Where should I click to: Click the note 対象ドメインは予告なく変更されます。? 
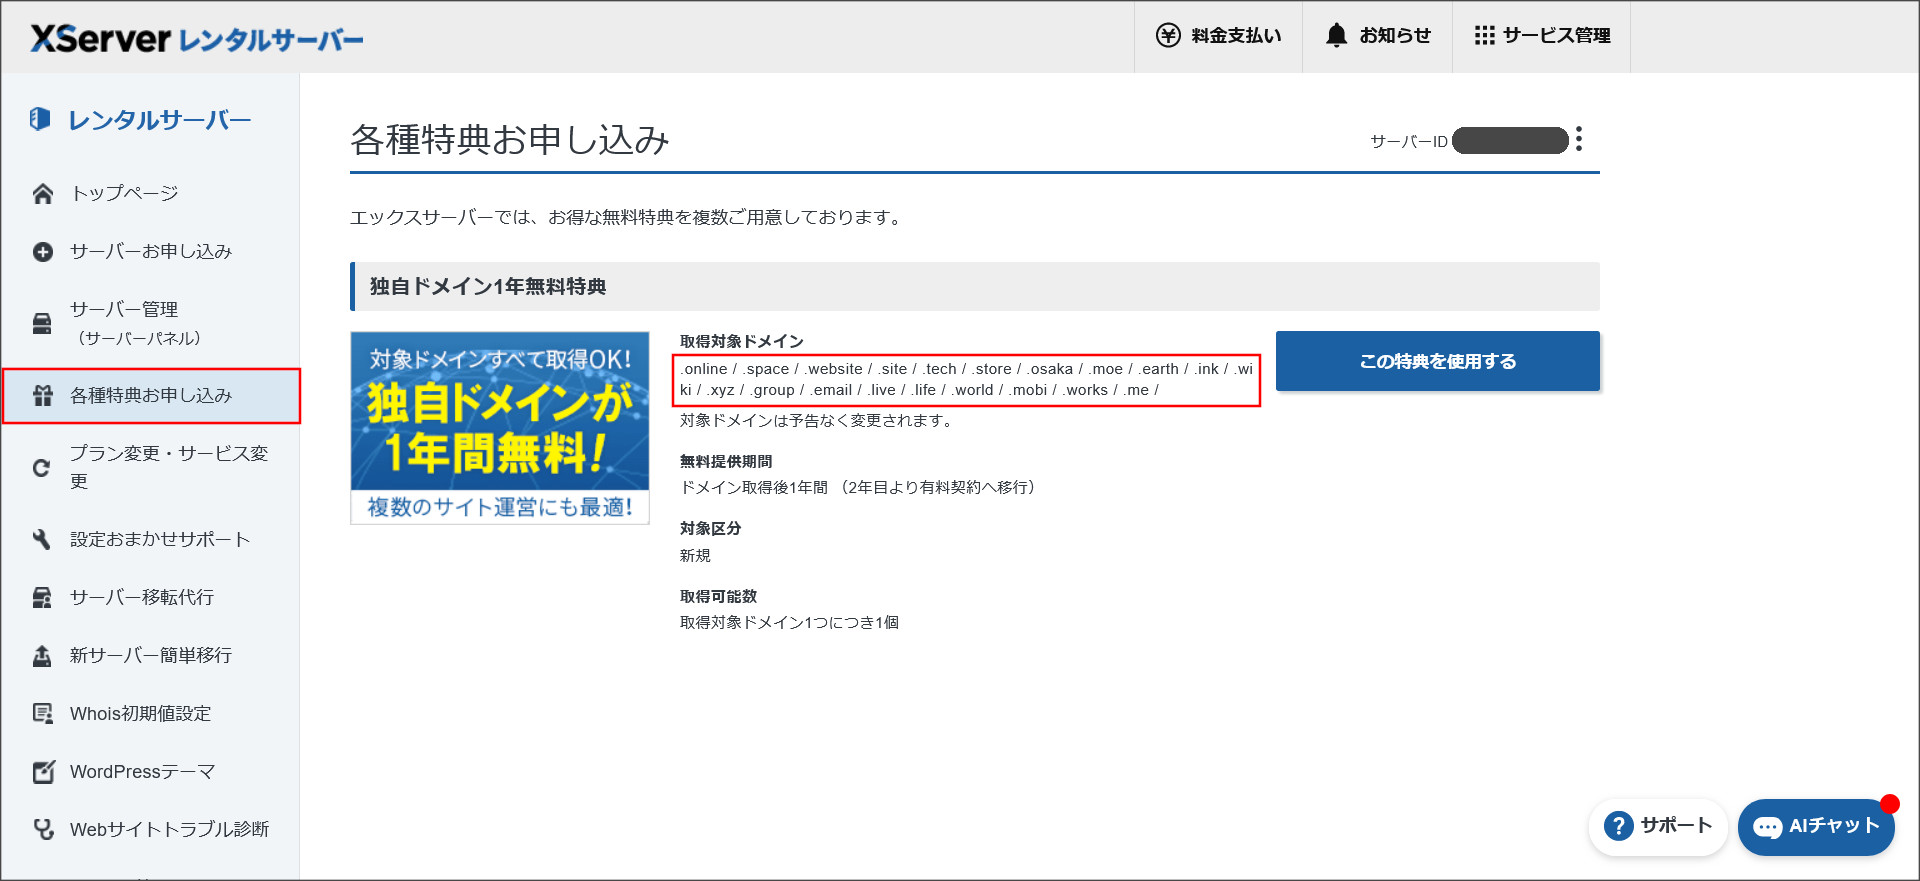point(818,420)
